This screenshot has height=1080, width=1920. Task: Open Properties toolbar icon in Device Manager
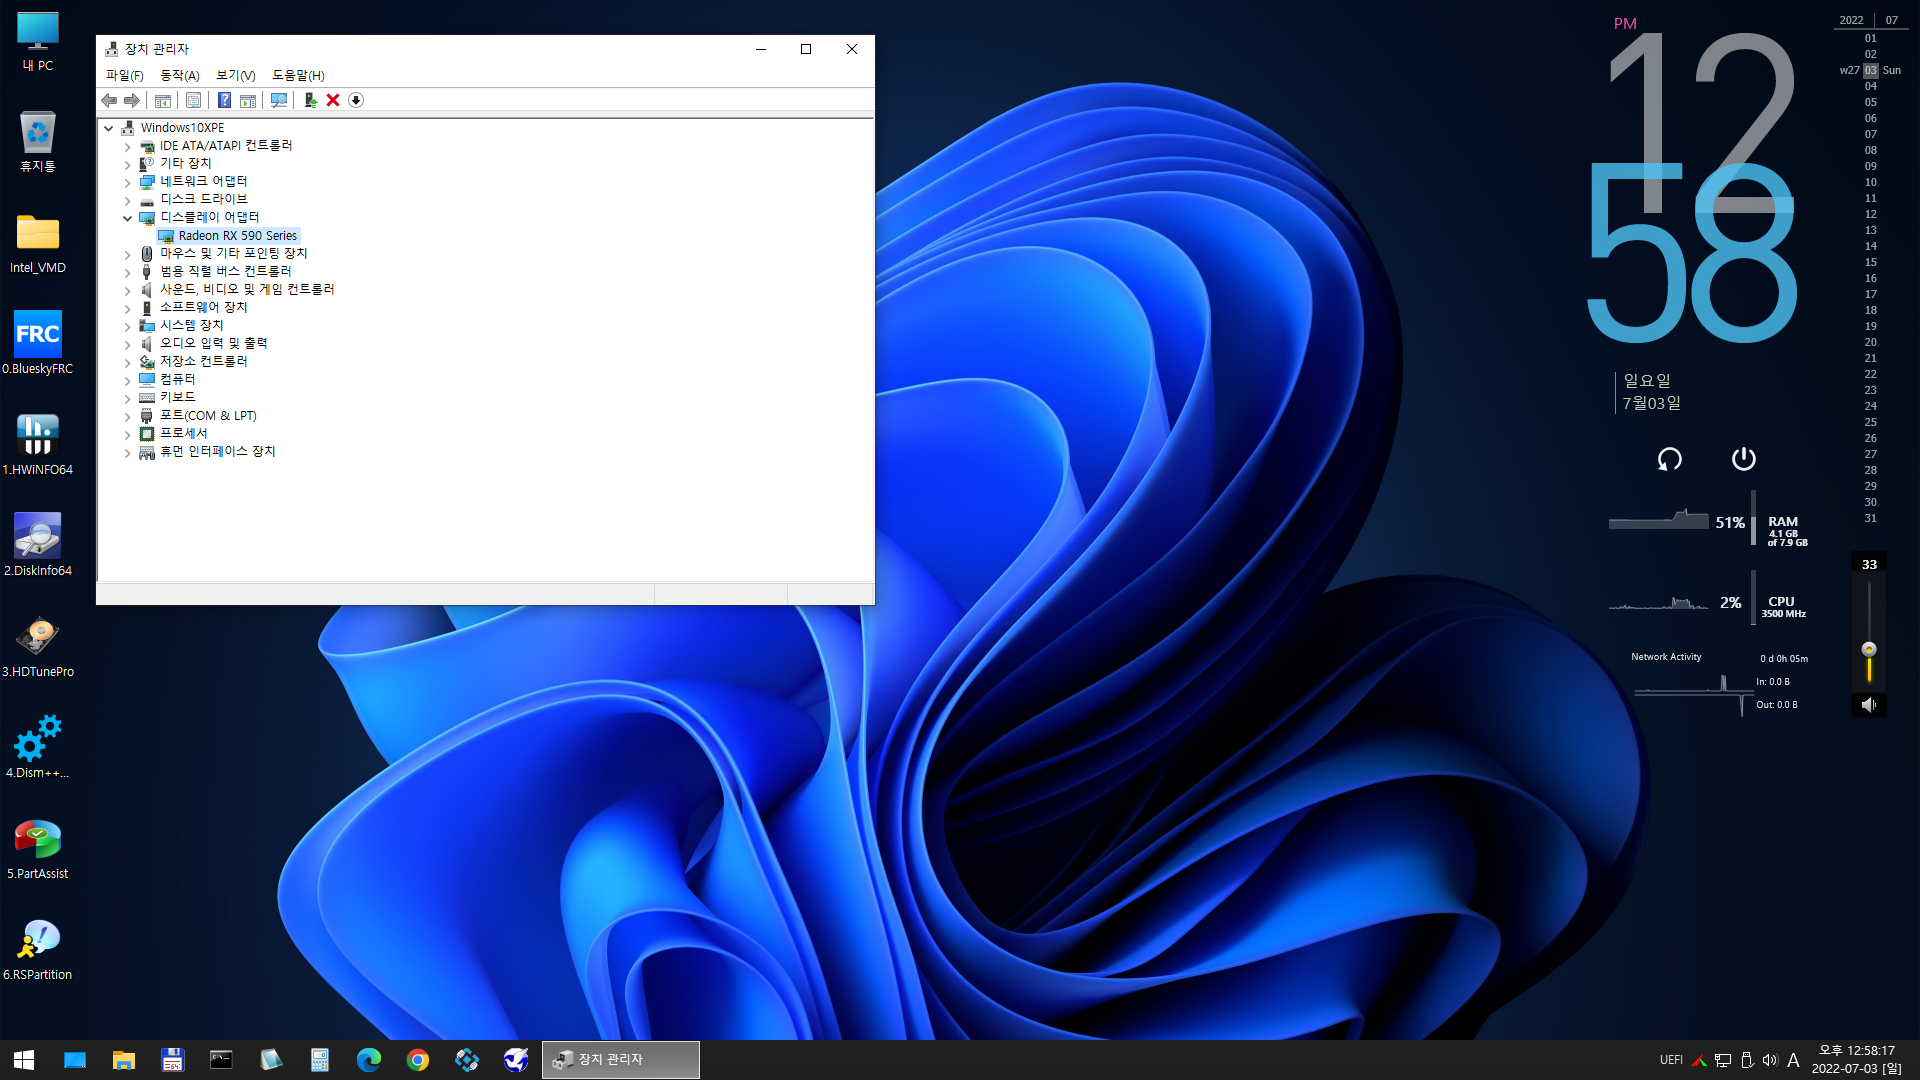coord(194,100)
